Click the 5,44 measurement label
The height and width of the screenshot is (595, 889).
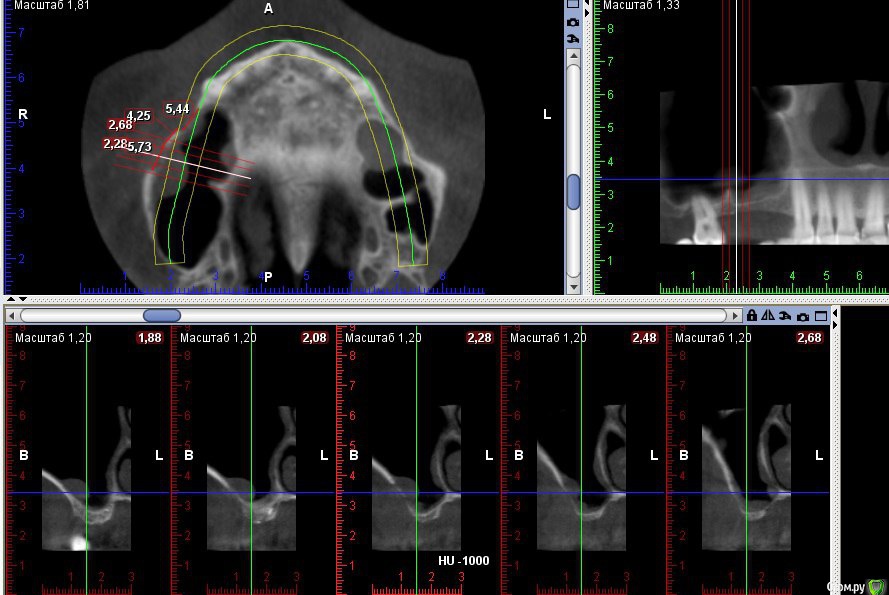pos(177,108)
